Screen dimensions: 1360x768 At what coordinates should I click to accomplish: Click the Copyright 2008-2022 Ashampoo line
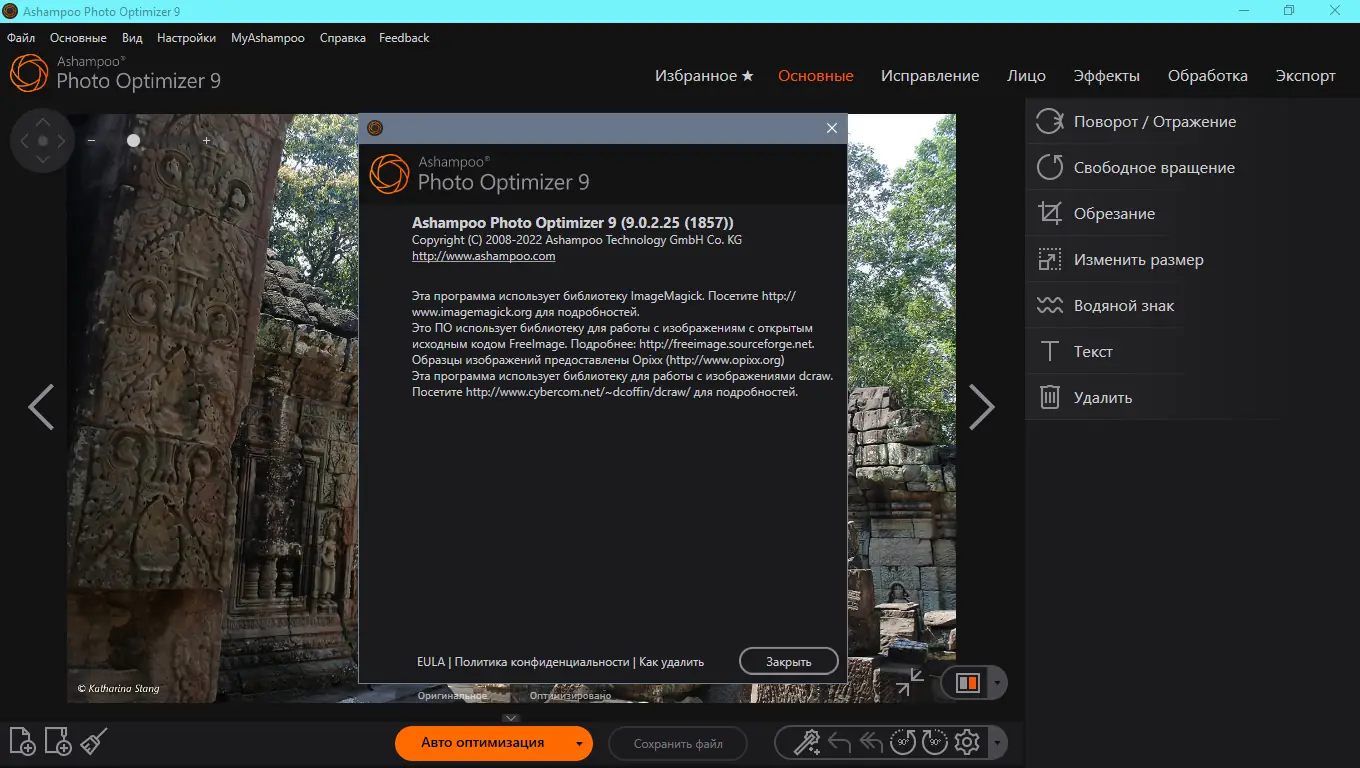(577, 240)
